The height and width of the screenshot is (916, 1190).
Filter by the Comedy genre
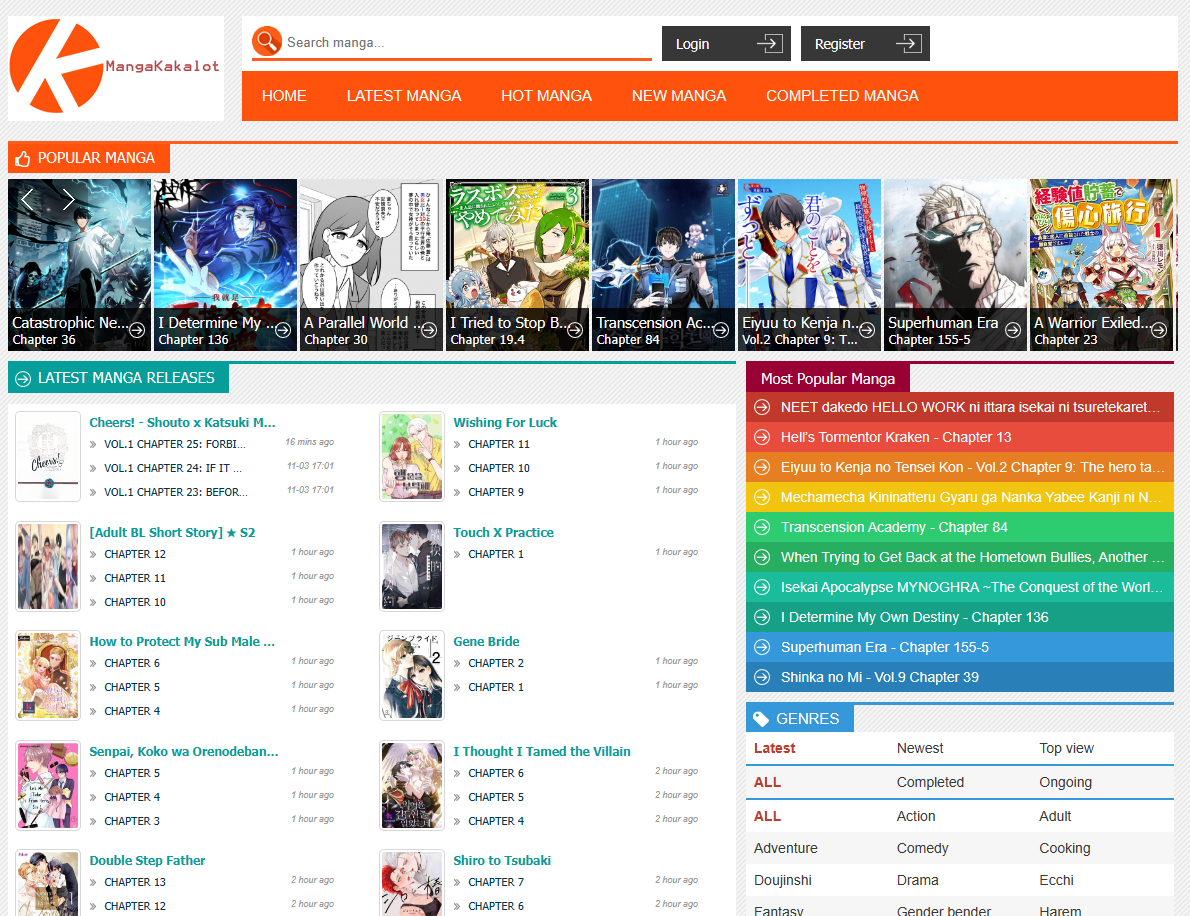pos(922,848)
